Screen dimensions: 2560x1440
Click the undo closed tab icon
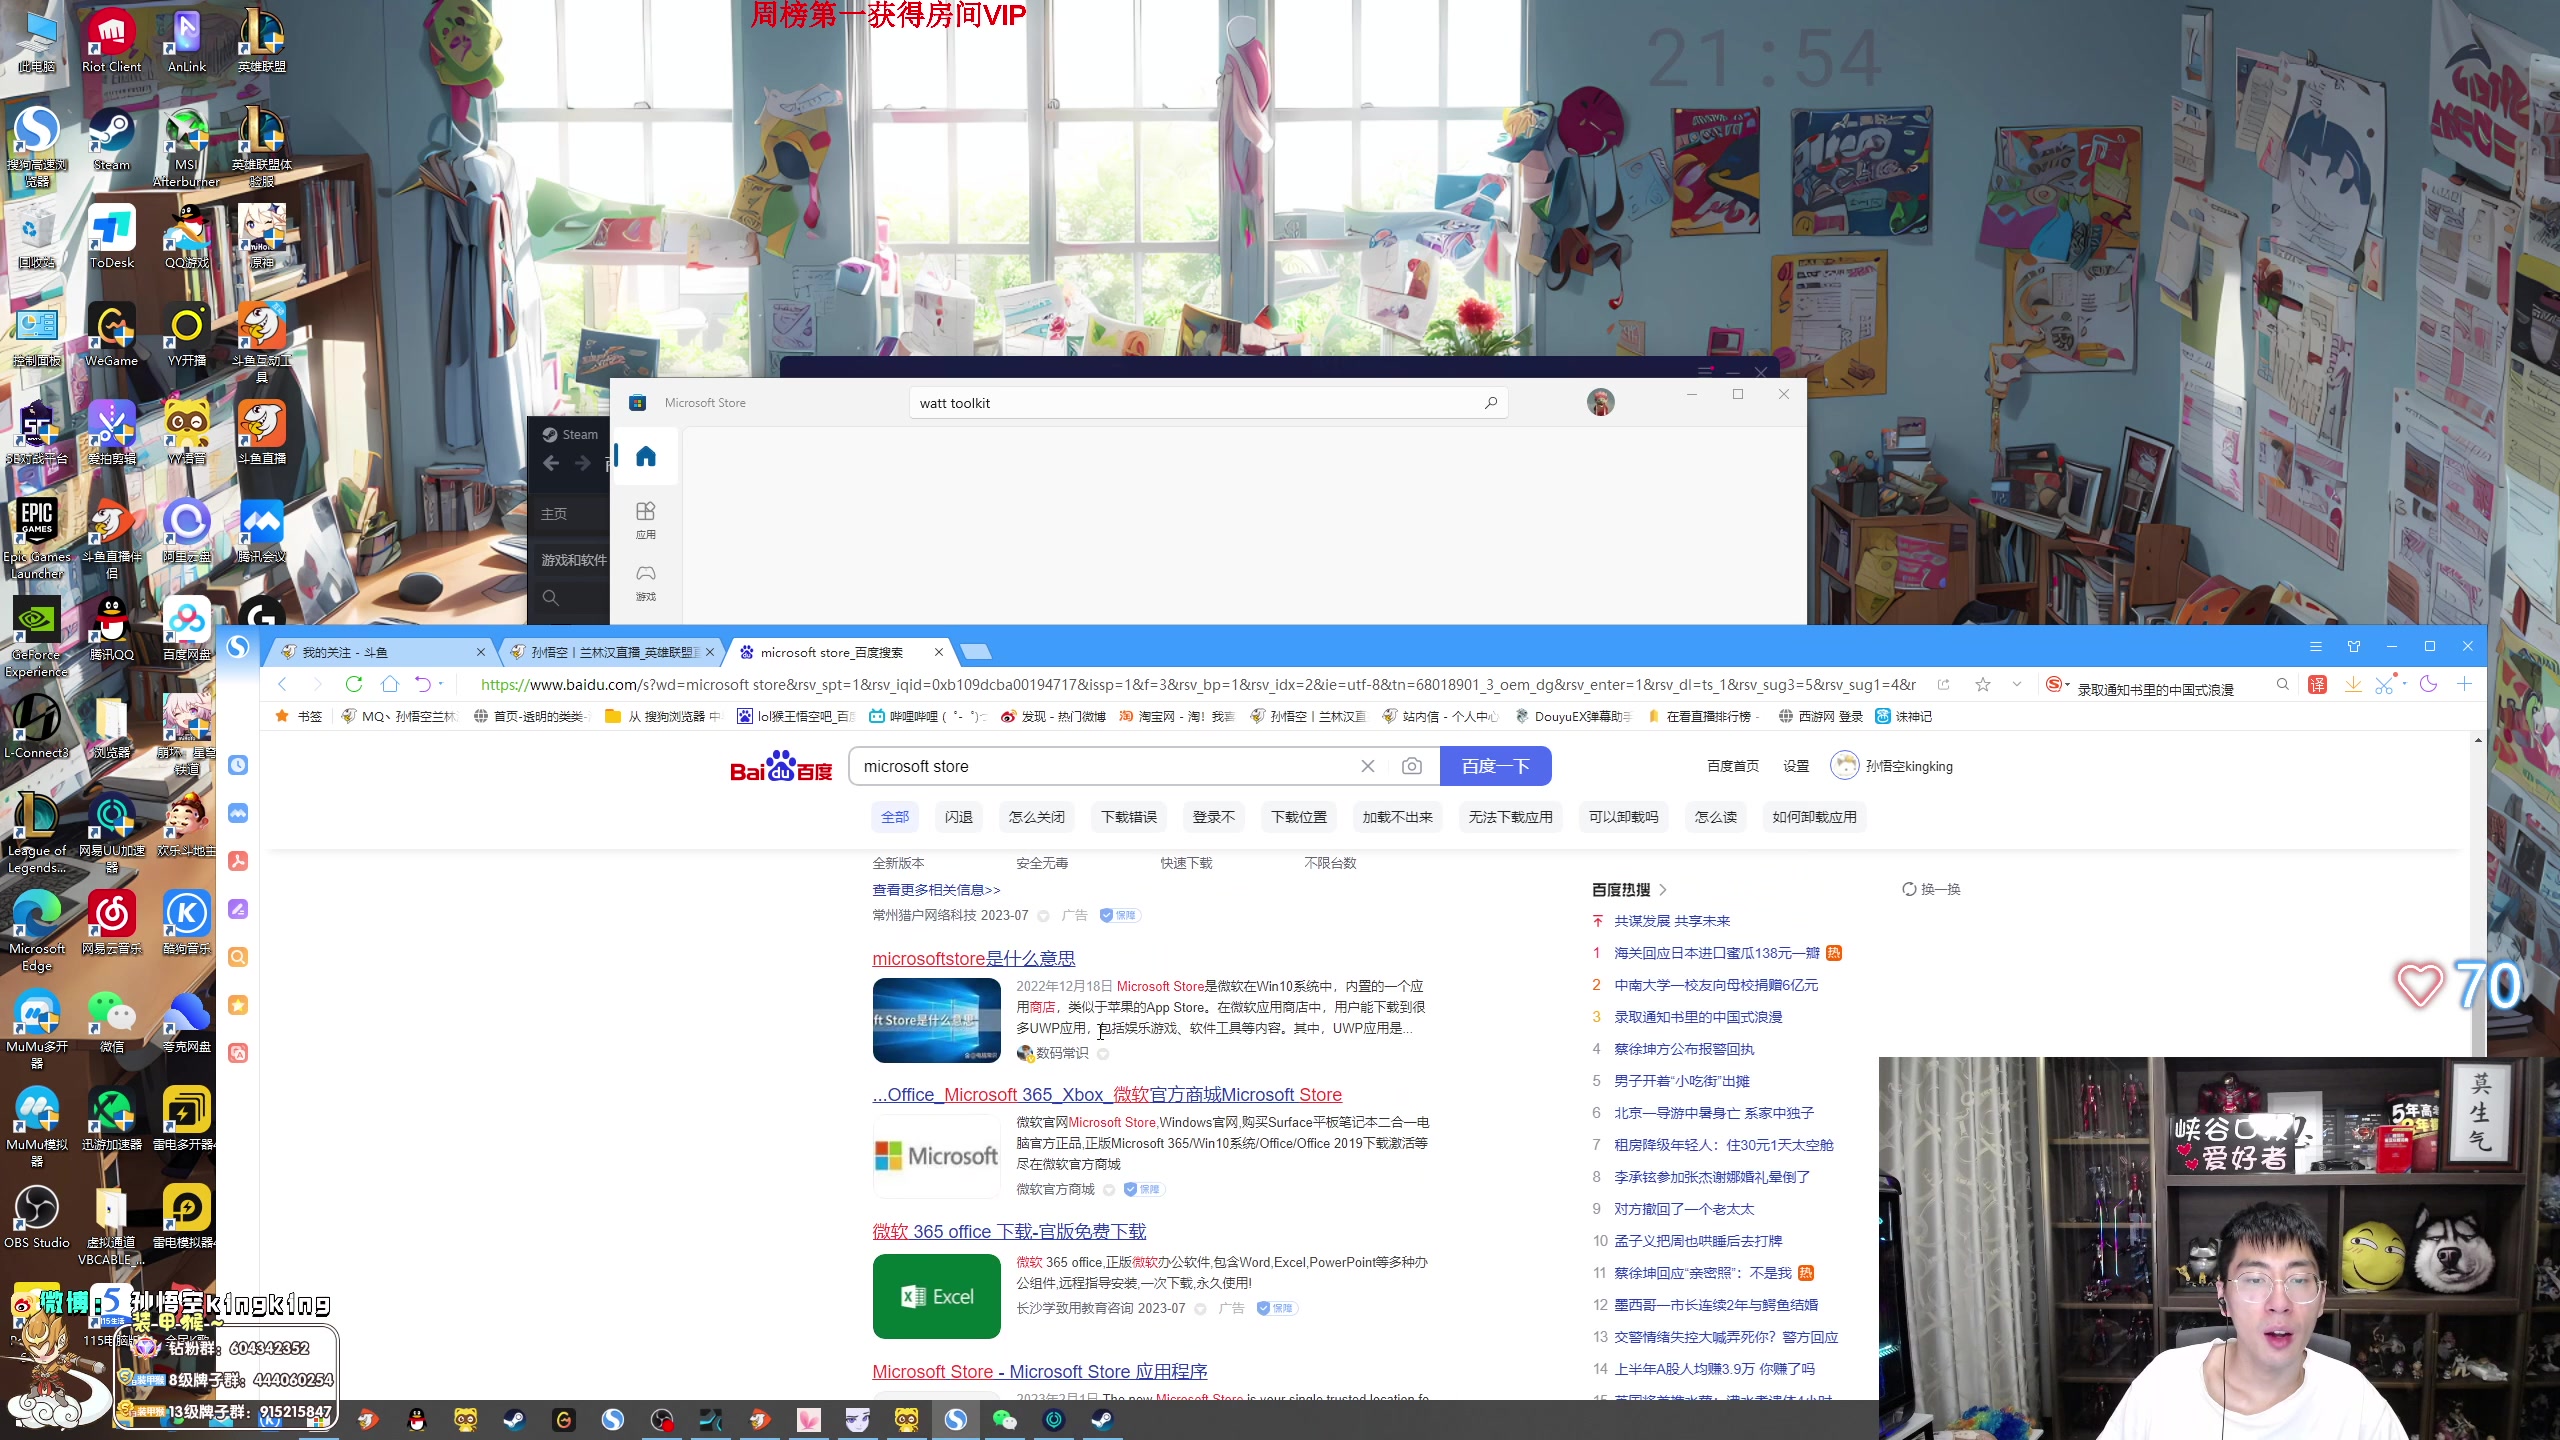[423, 684]
